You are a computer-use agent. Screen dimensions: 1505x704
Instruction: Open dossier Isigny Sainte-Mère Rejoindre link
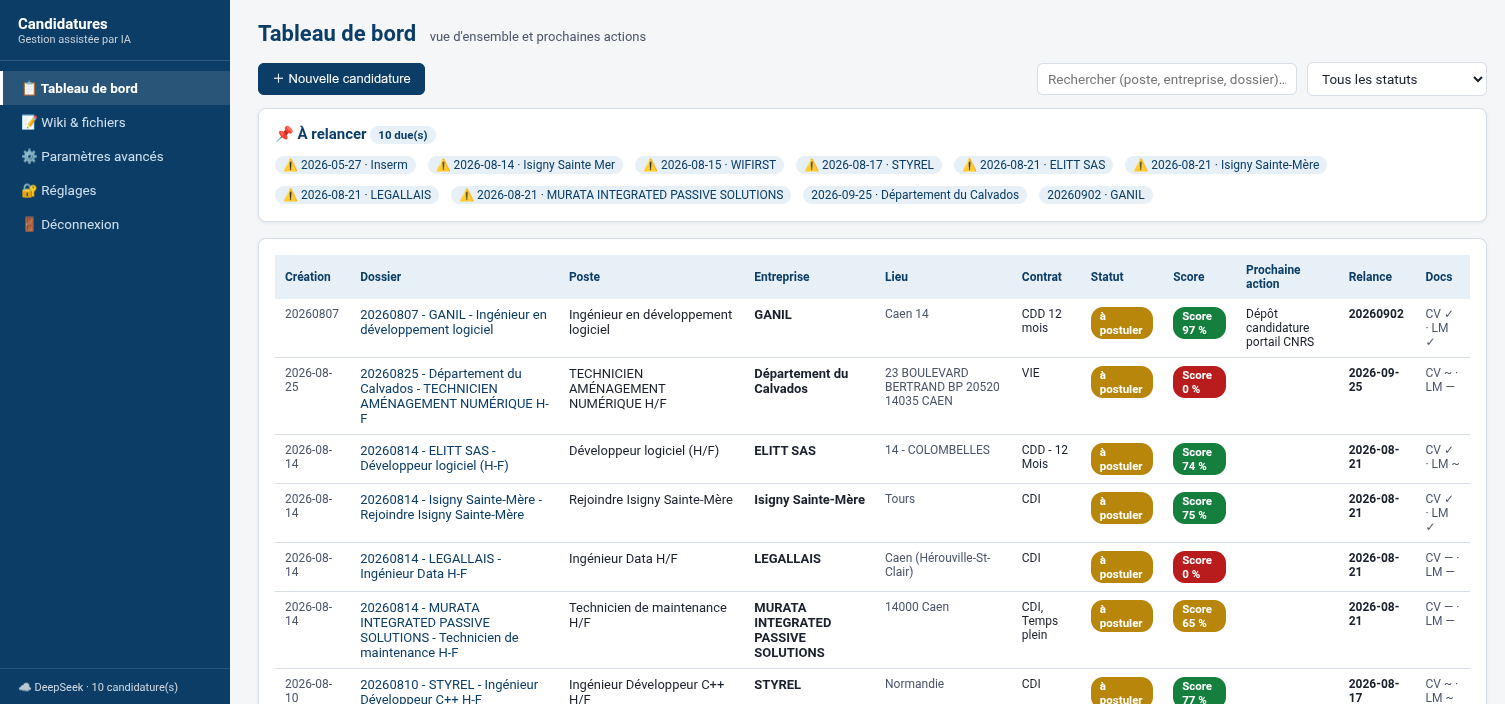pyautogui.click(x=451, y=507)
